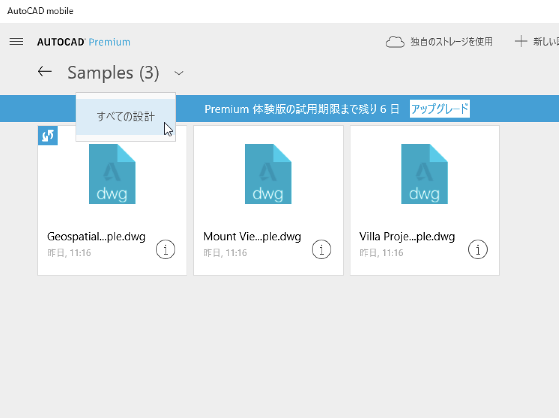
Task: Show info for Mount Vie...ple.dwg
Action: [x=322, y=249]
